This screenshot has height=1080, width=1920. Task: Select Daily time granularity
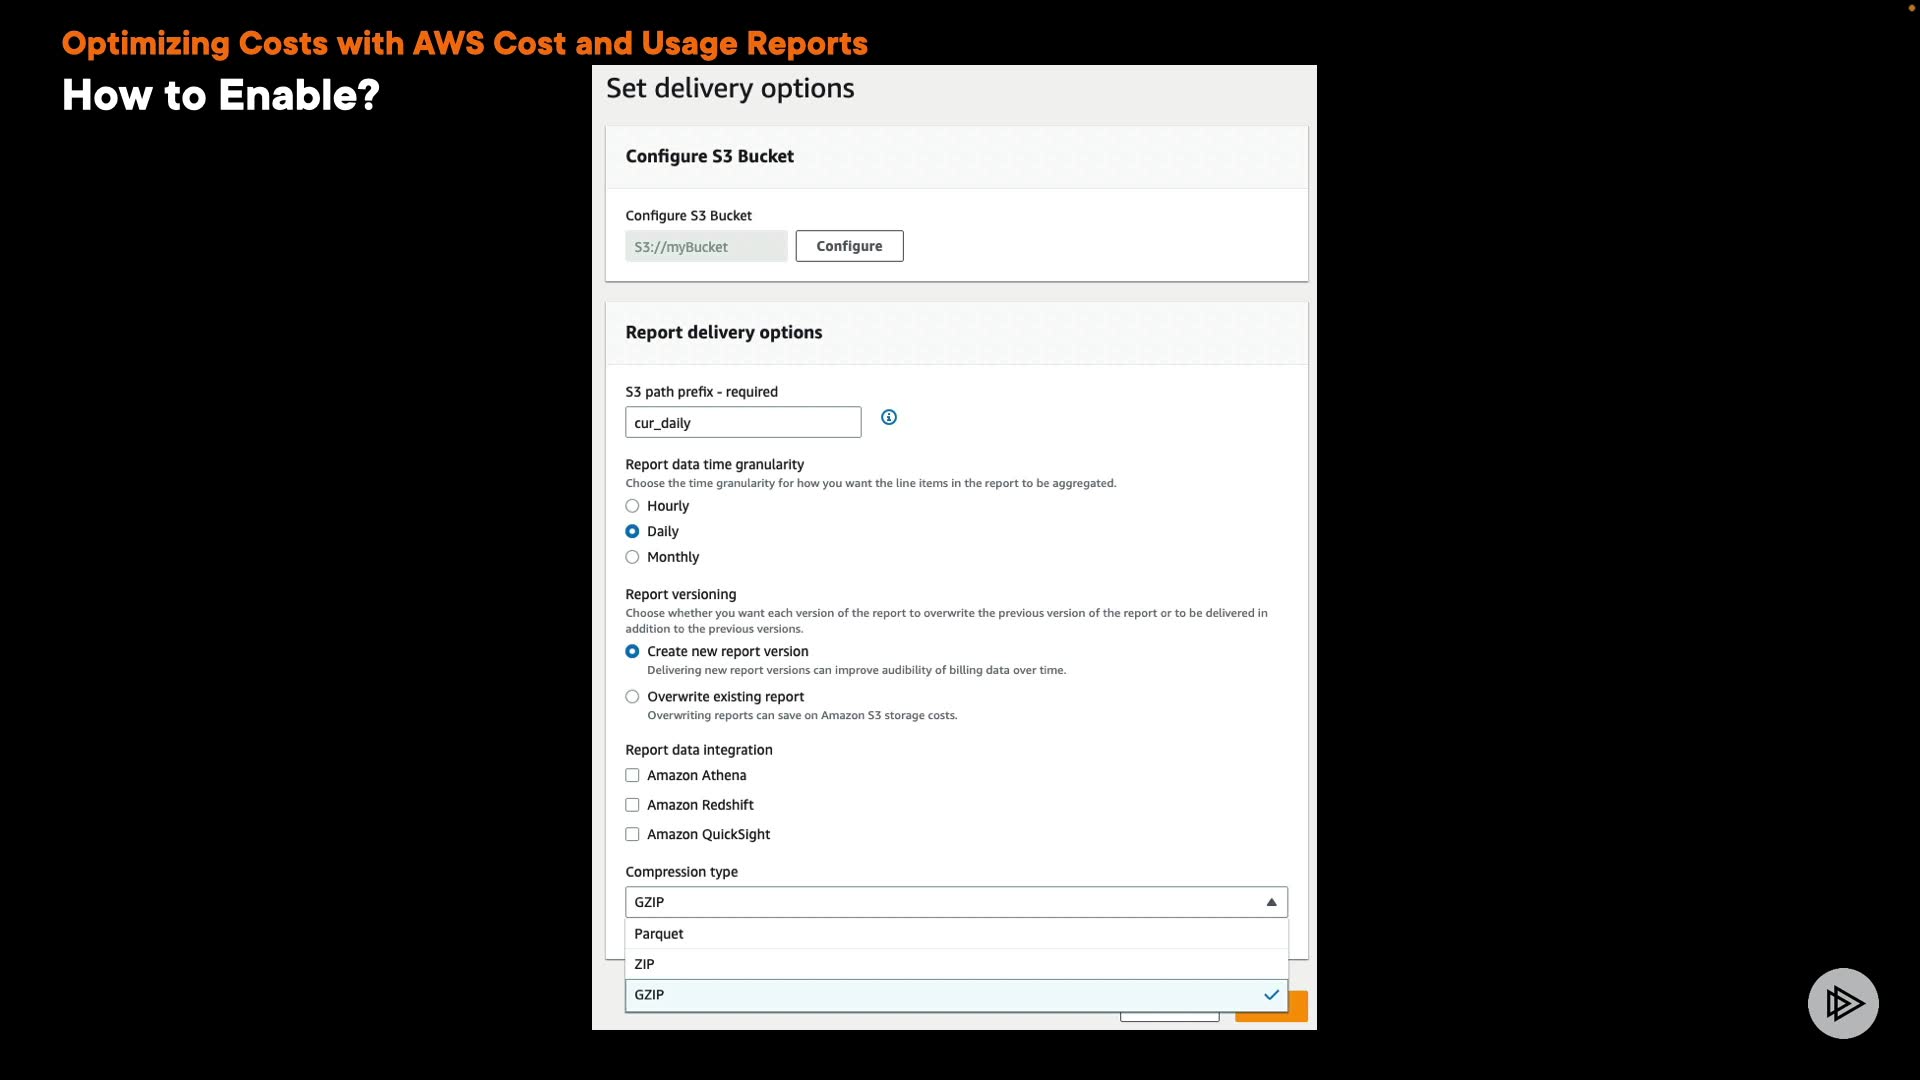point(632,531)
